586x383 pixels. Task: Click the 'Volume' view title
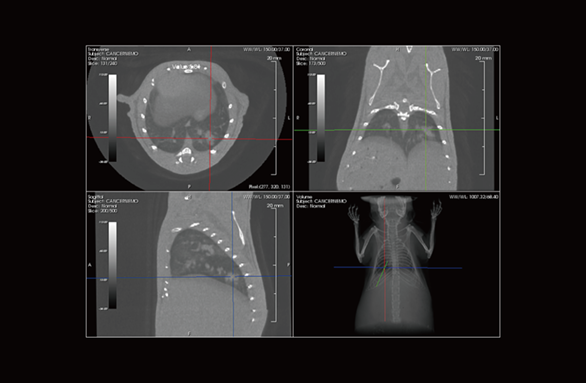click(x=304, y=196)
